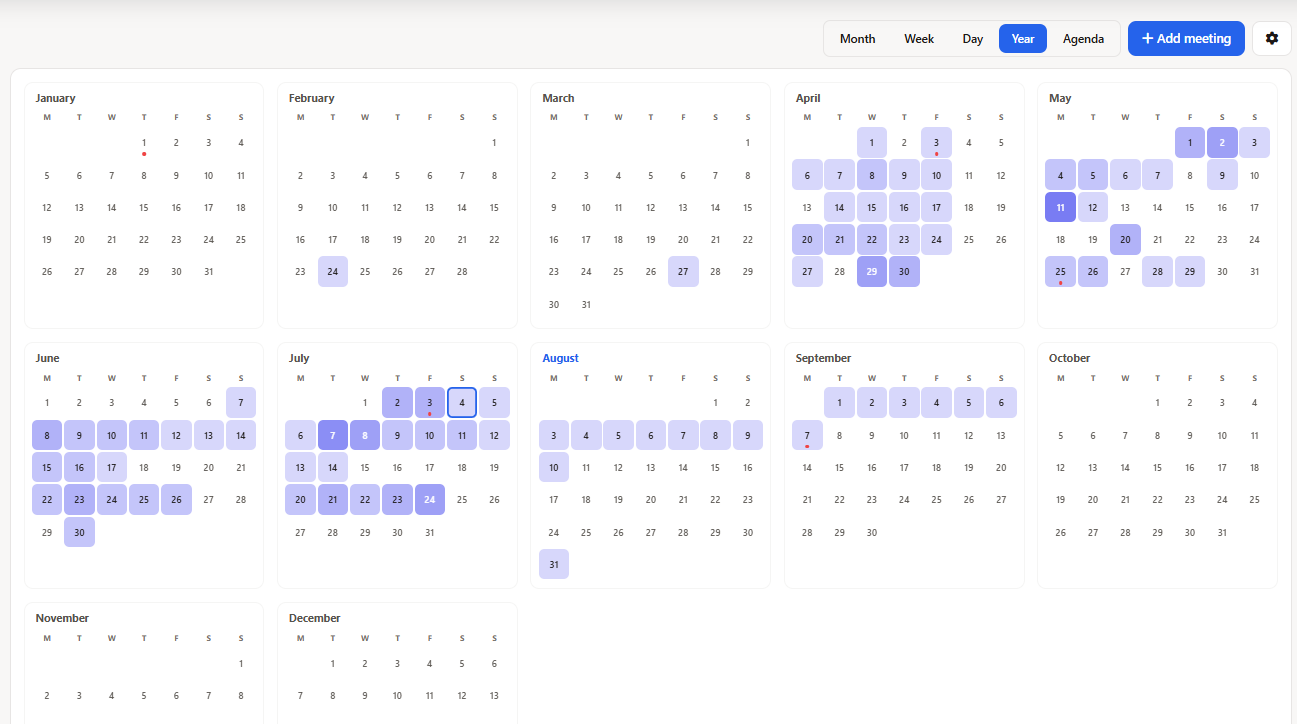Select the Year view tab

tap(1023, 38)
